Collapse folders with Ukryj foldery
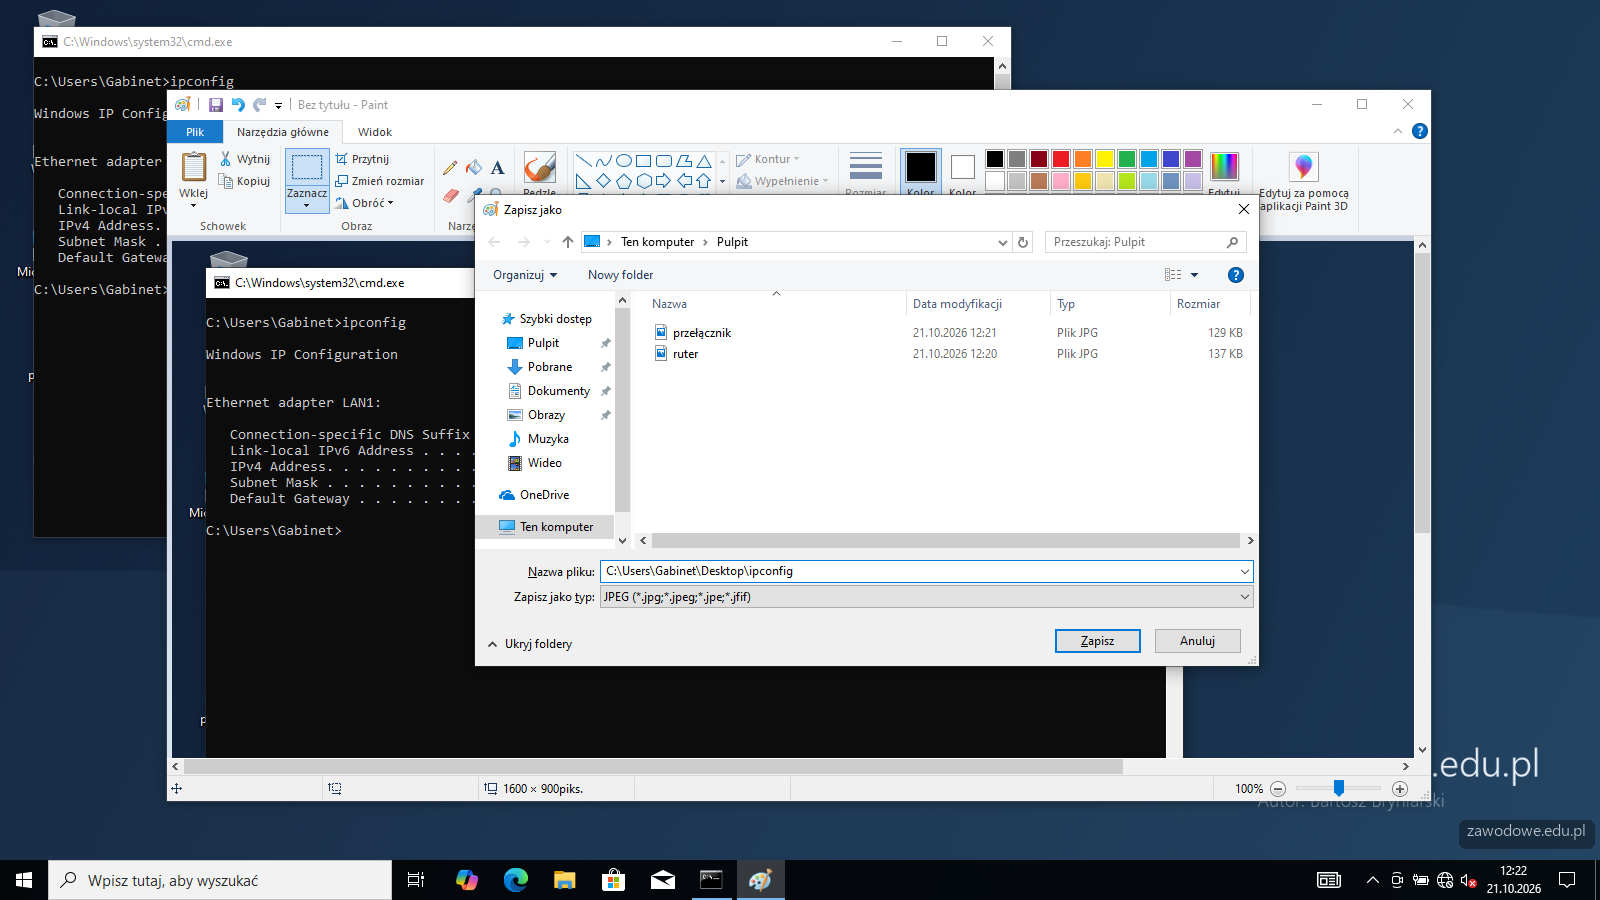 tap(530, 644)
